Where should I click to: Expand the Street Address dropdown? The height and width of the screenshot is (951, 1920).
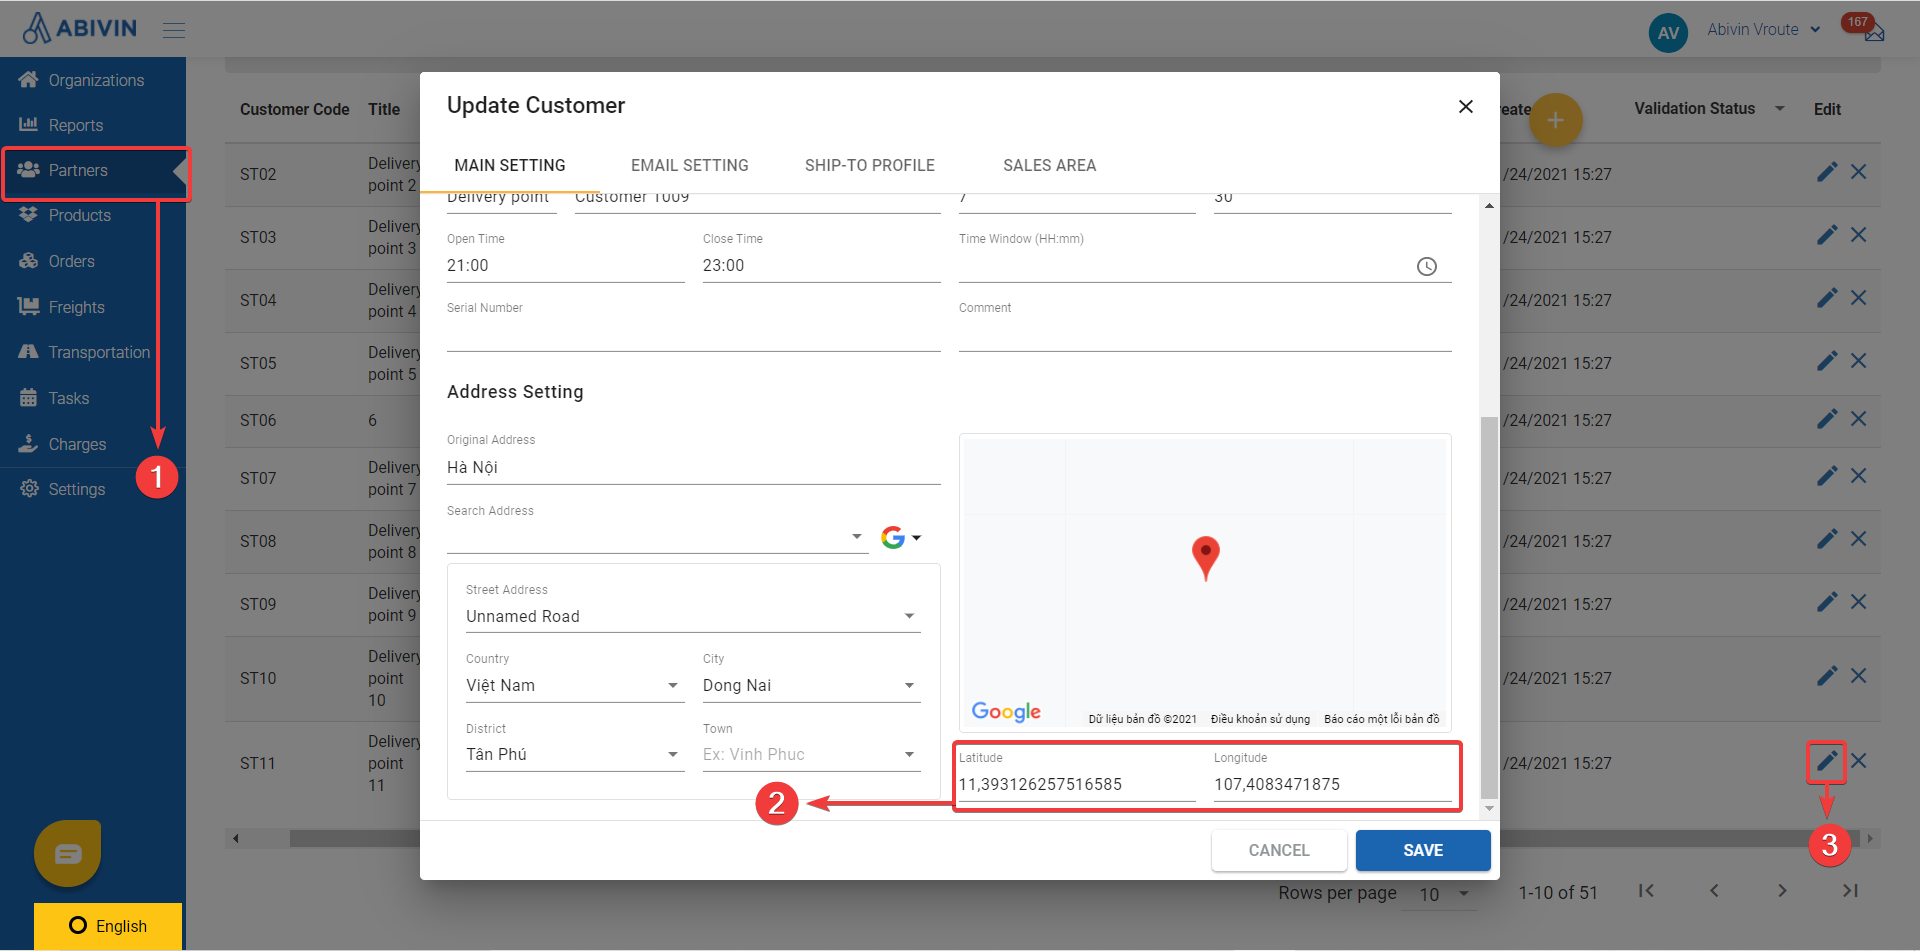point(909,616)
